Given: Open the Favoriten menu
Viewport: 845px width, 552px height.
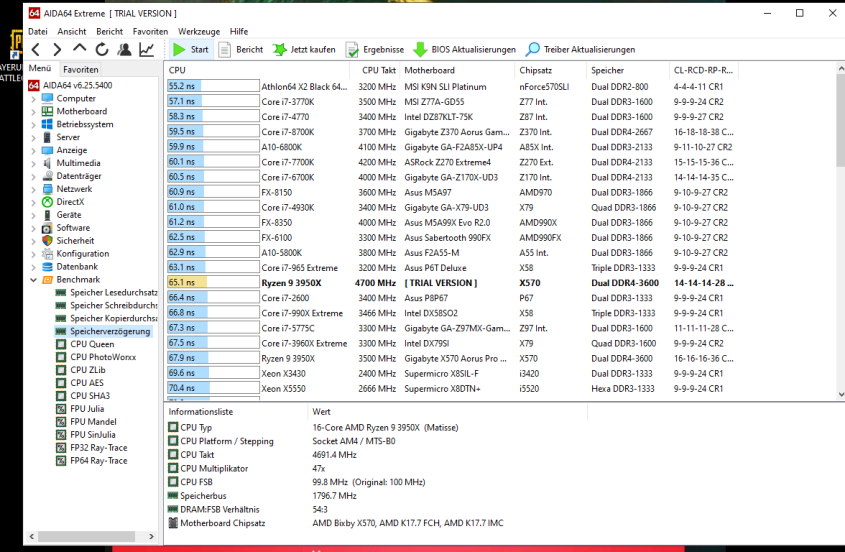Looking at the screenshot, I should [150, 31].
